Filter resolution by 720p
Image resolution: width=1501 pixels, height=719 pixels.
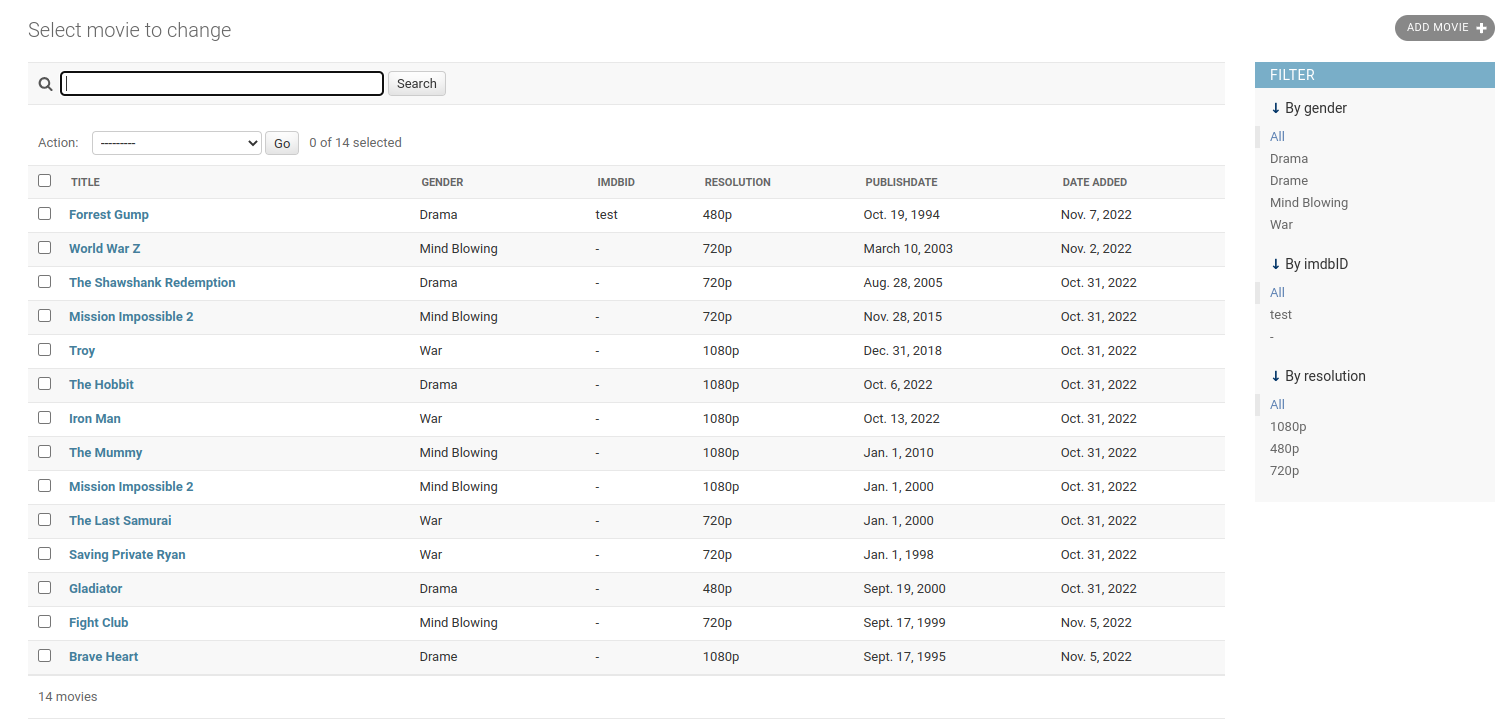click(1285, 471)
